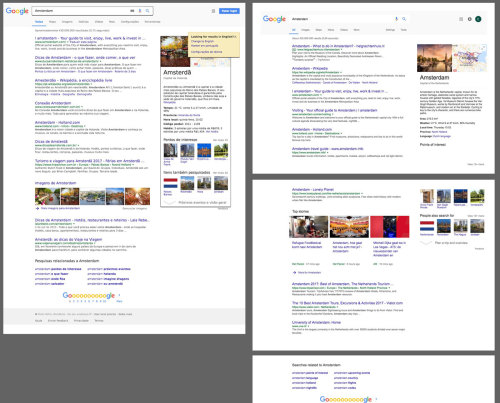Click the Google logo on the Portuguese results page
Viewport: 500px width, 403px height.
pyautogui.click(x=17, y=11)
